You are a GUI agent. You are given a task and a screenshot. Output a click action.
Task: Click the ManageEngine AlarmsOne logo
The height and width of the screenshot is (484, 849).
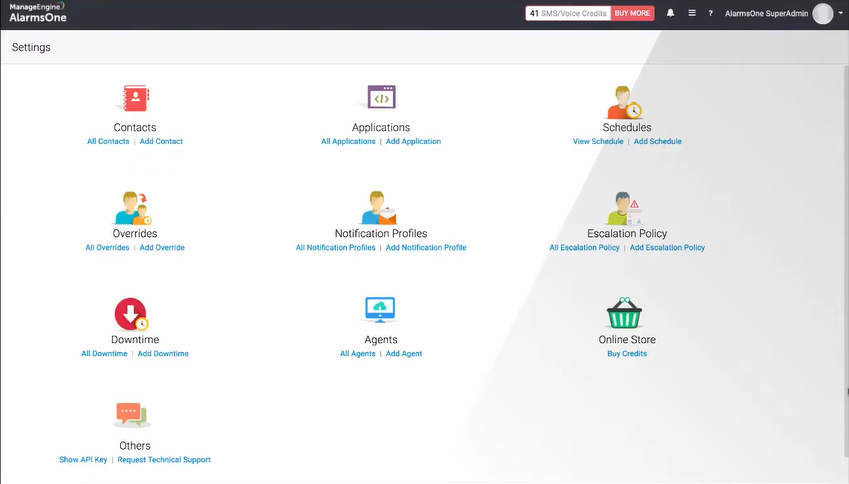click(x=37, y=12)
